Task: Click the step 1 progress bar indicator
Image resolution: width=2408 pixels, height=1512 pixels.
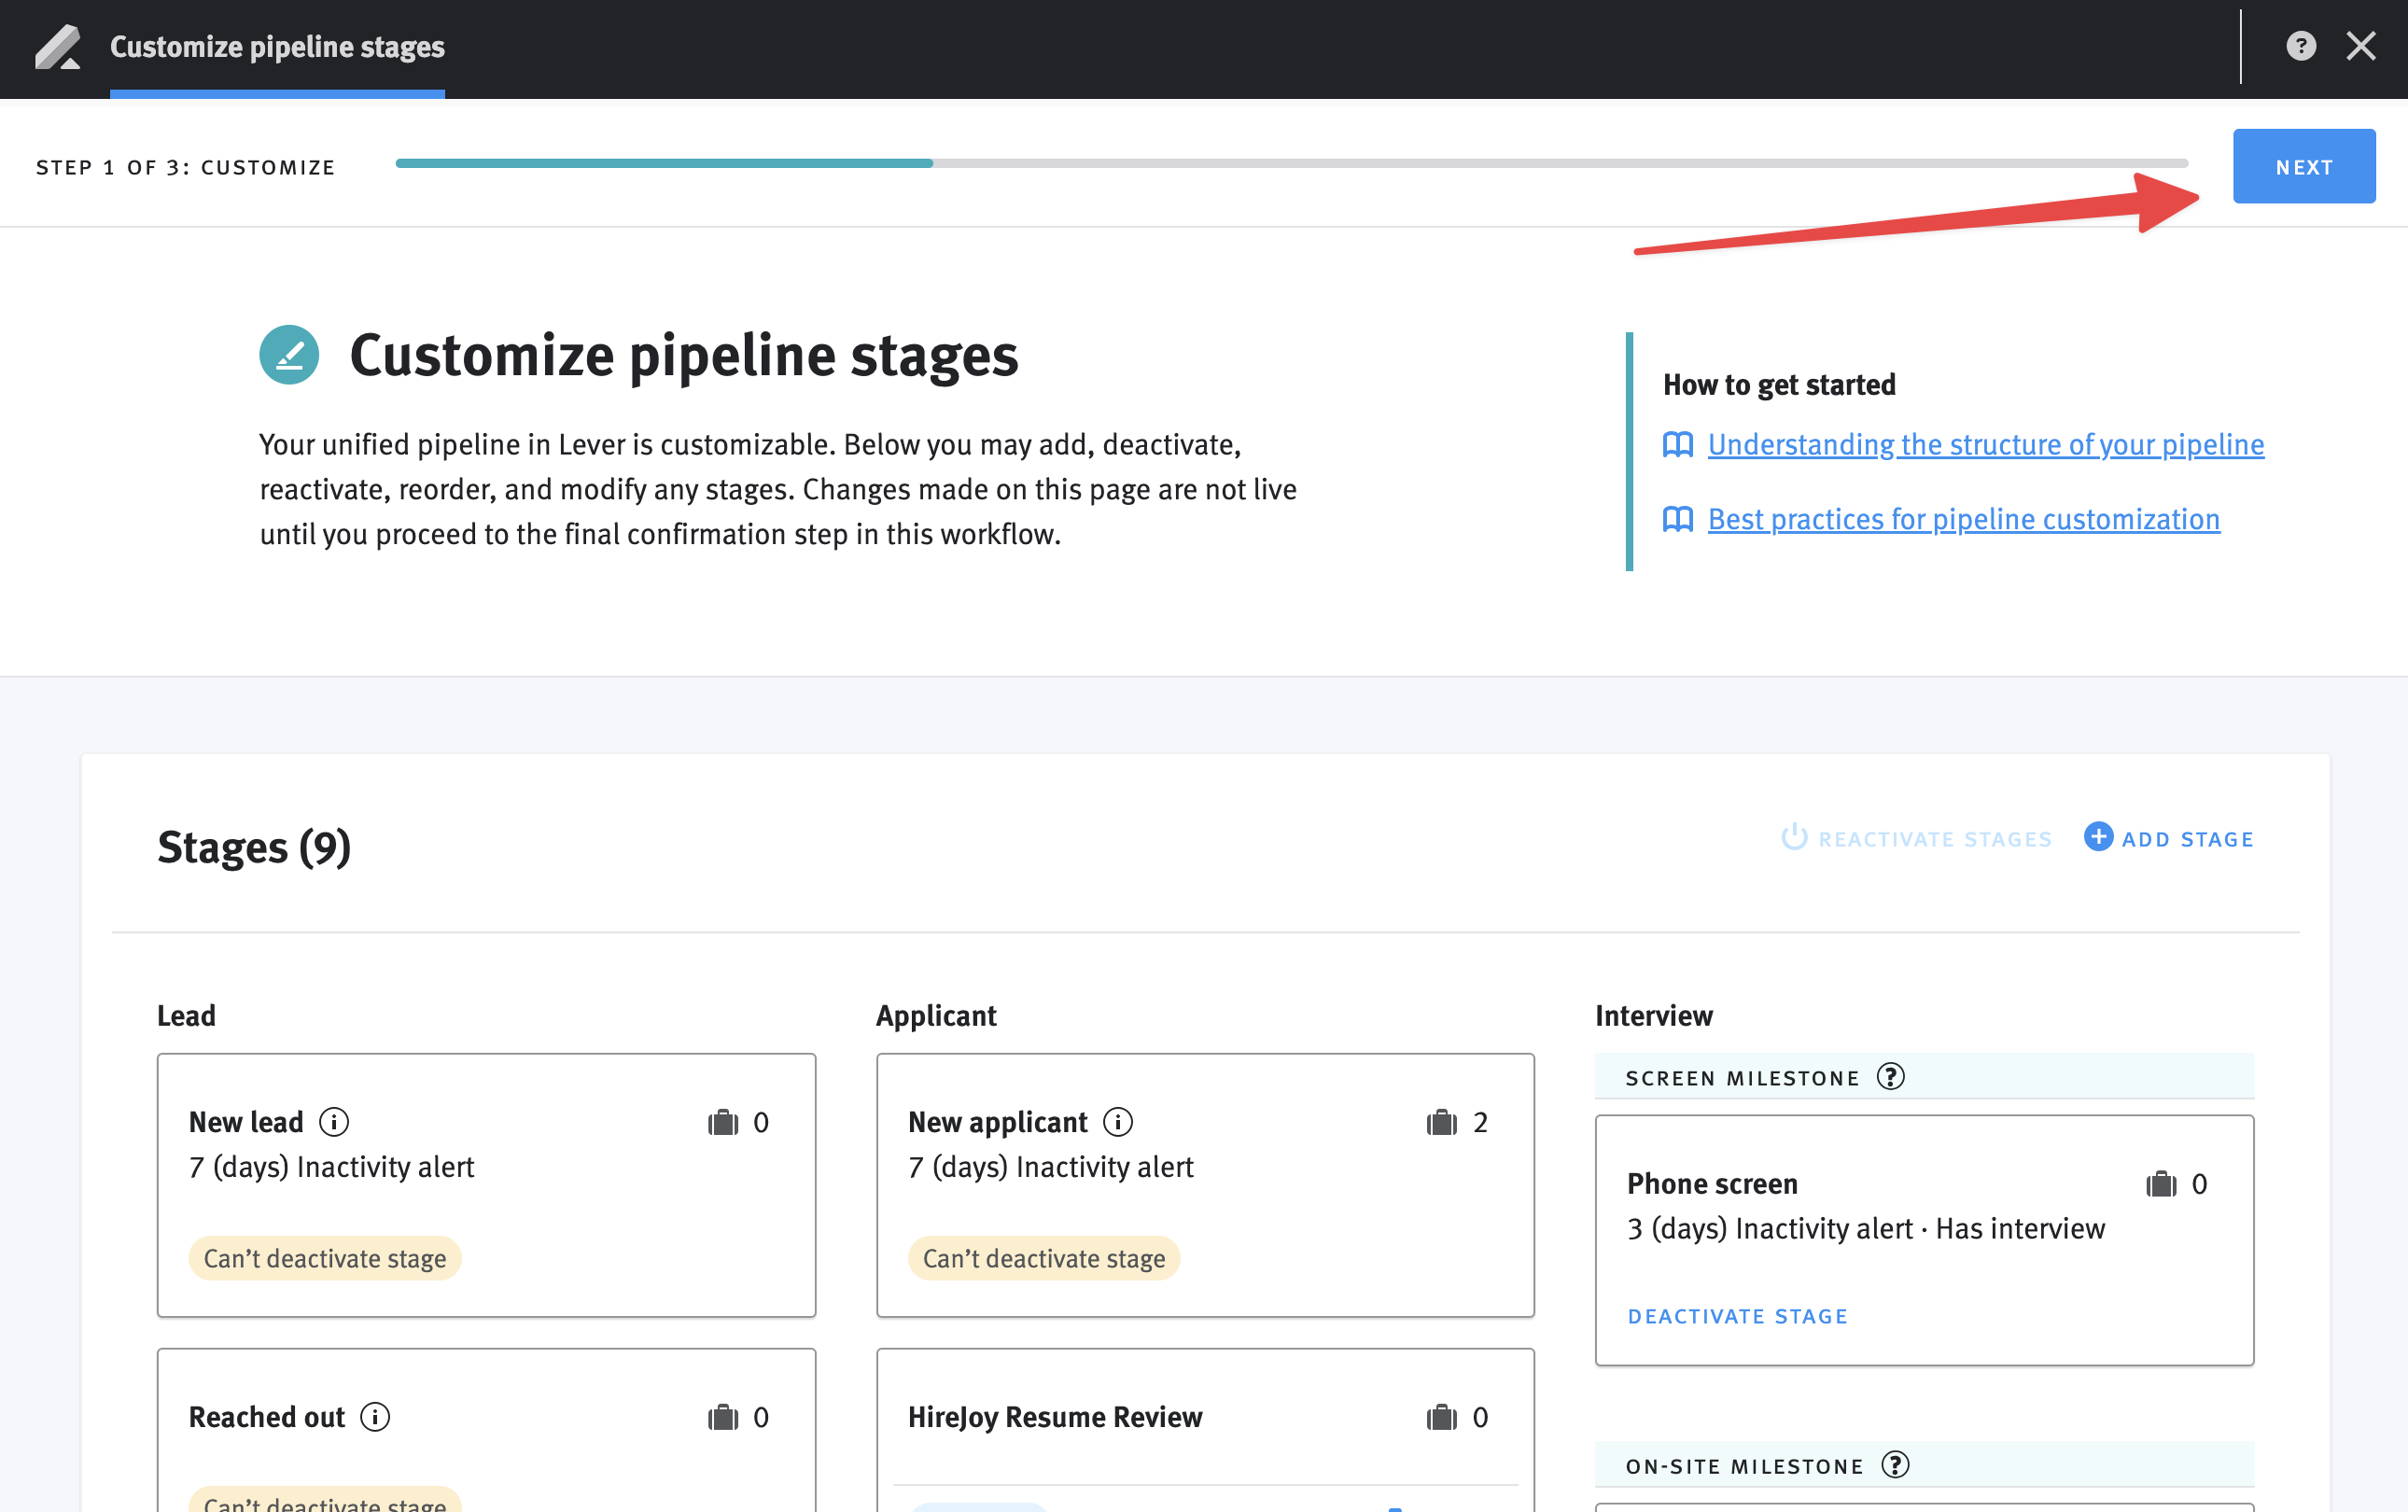Action: coord(666,165)
